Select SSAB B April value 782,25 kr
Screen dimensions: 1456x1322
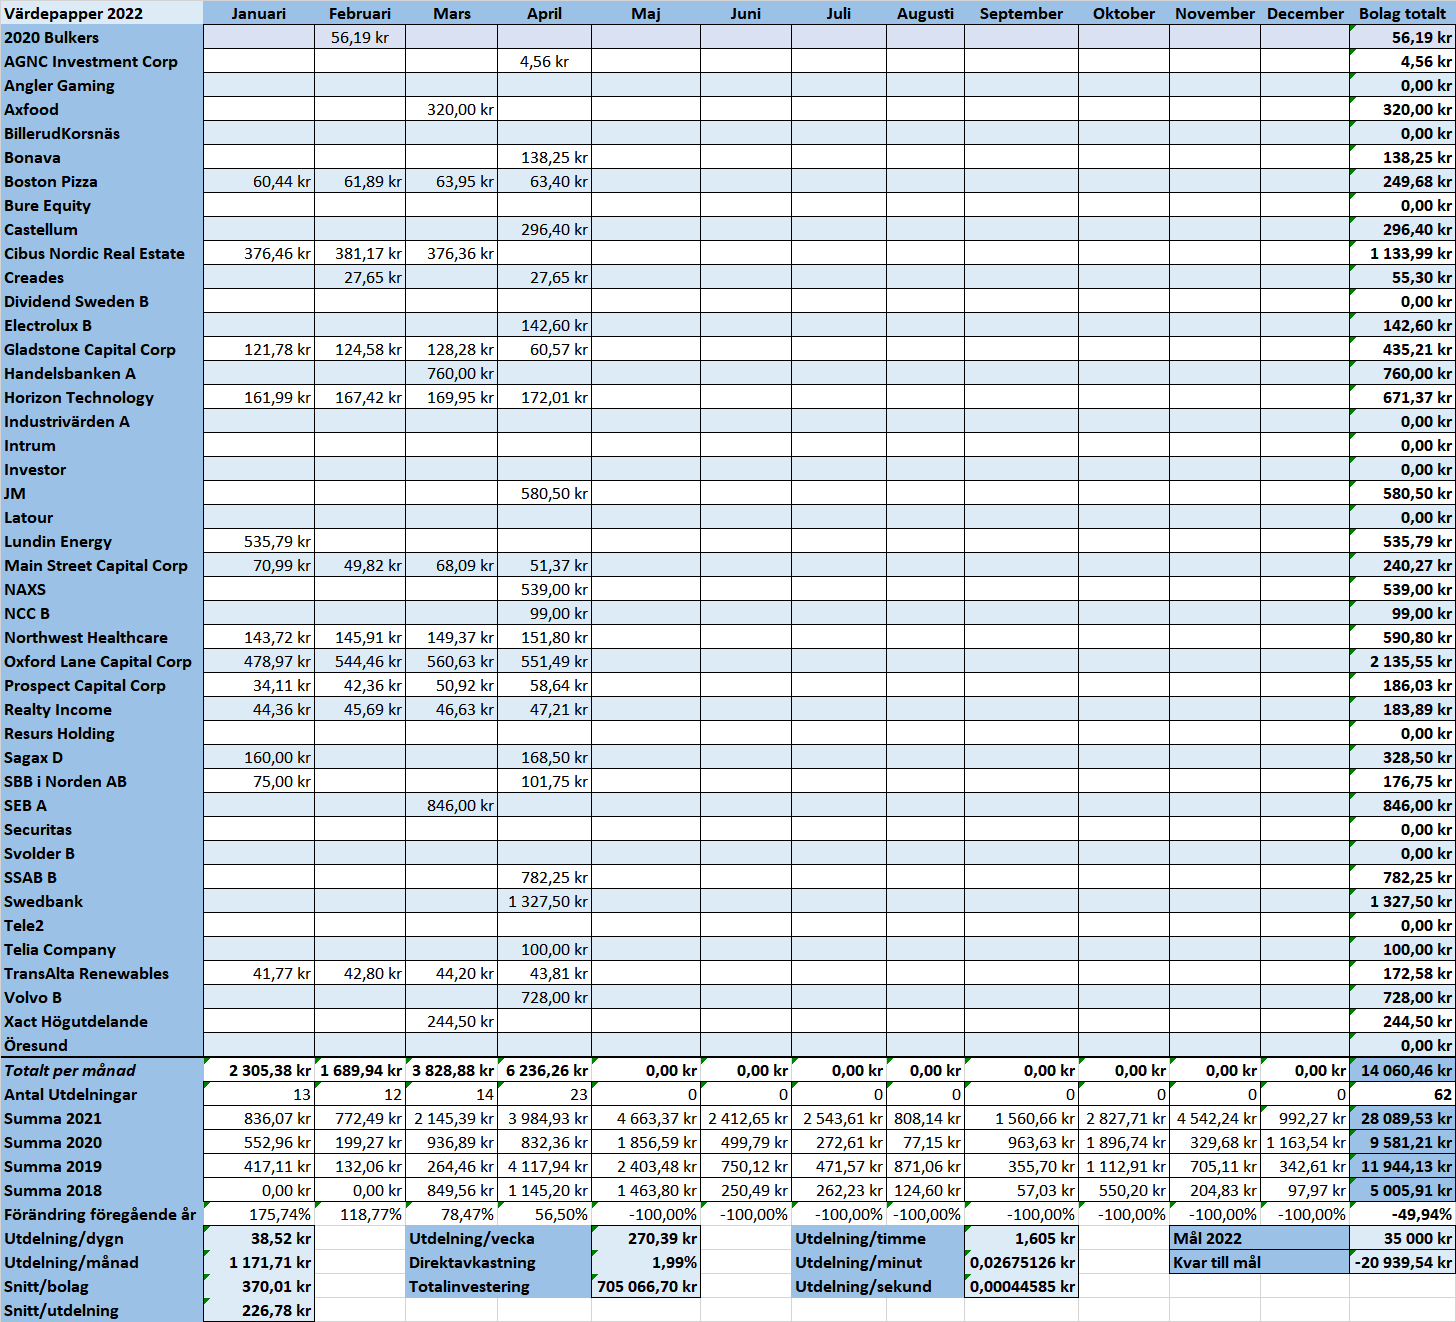point(544,877)
